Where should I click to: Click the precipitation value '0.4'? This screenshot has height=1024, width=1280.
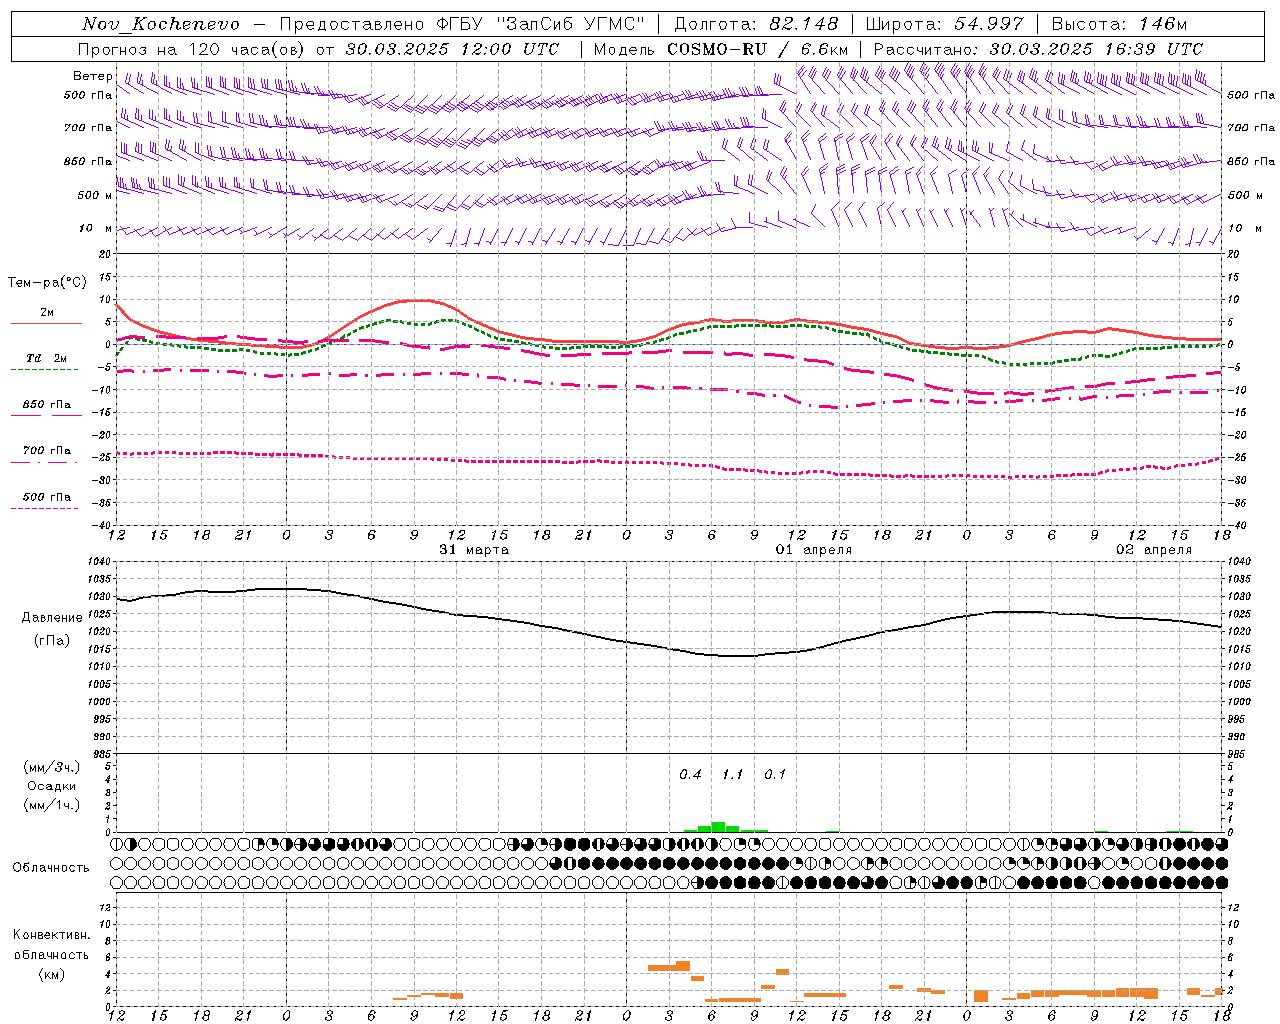coord(690,775)
